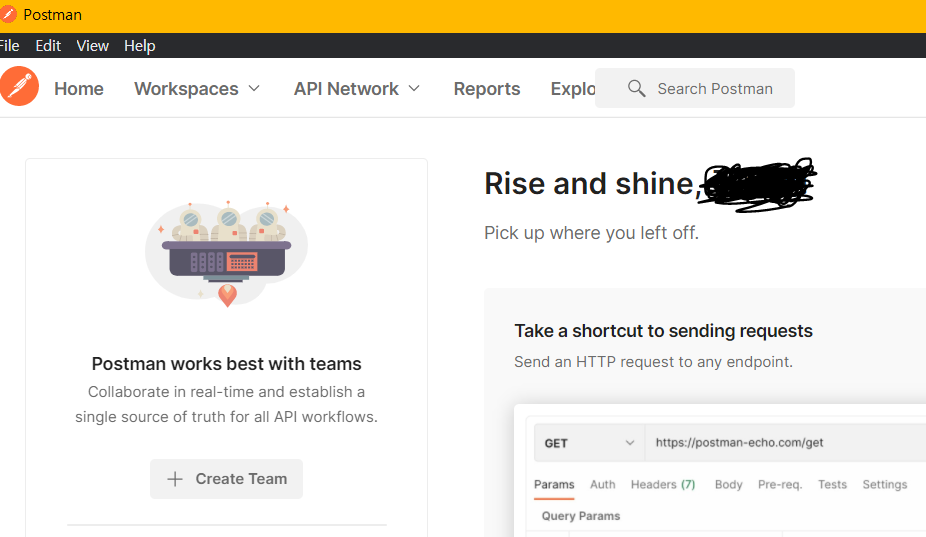Open the Help menu

tap(139, 45)
